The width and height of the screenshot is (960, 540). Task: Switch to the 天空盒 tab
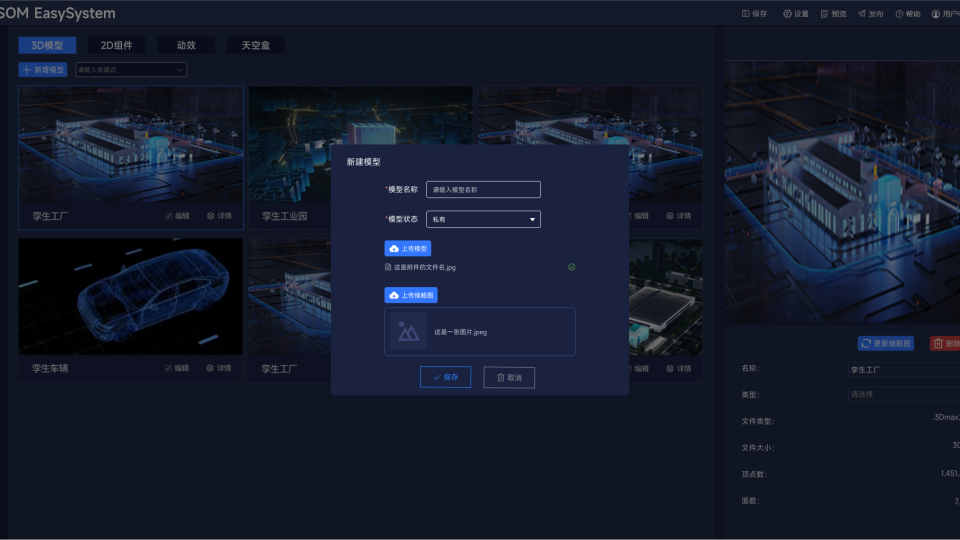(x=255, y=45)
